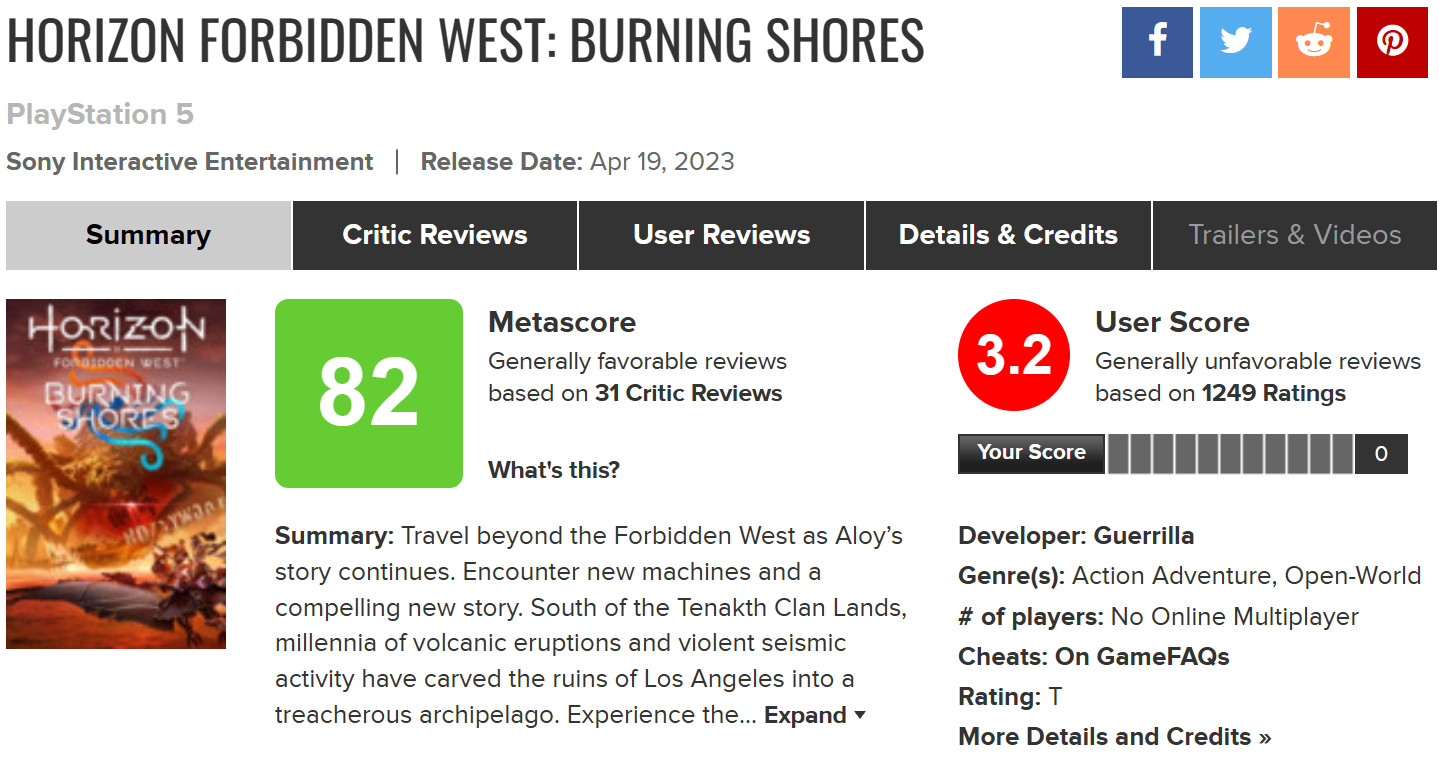Open the User Reviews tab
1439x771 pixels.
coord(722,235)
